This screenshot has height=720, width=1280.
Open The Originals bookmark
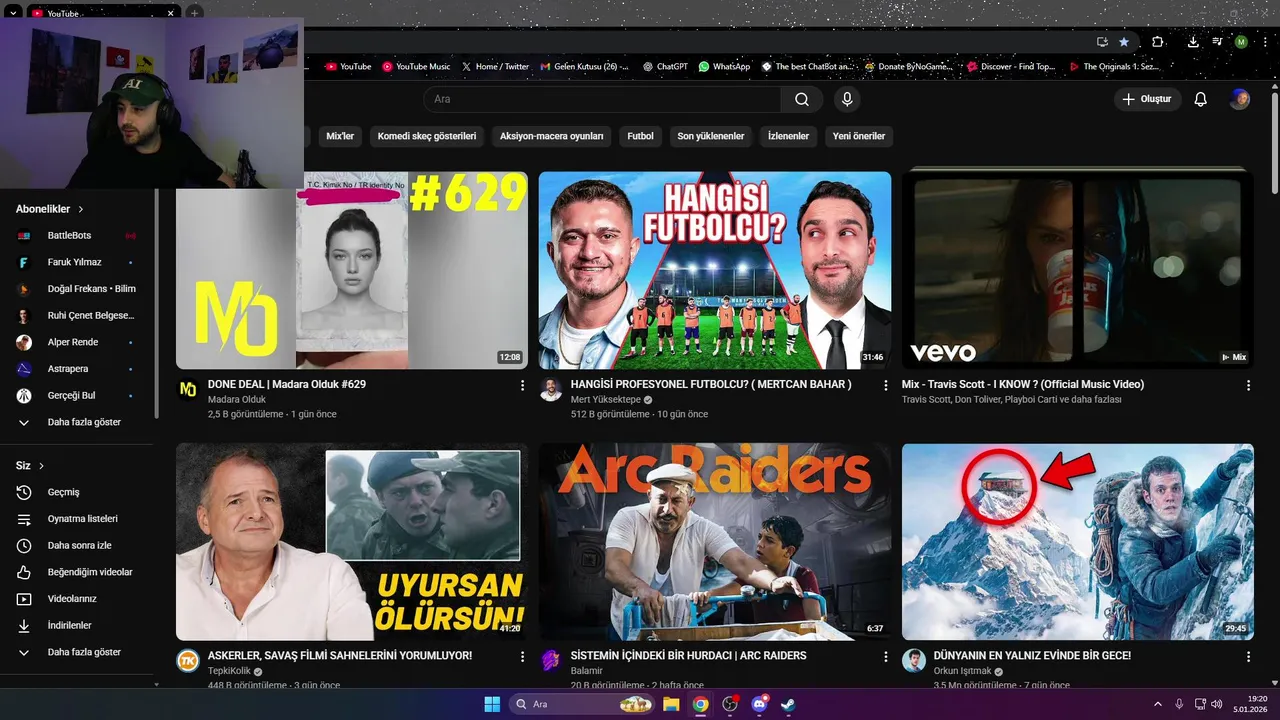click(x=1113, y=67)
